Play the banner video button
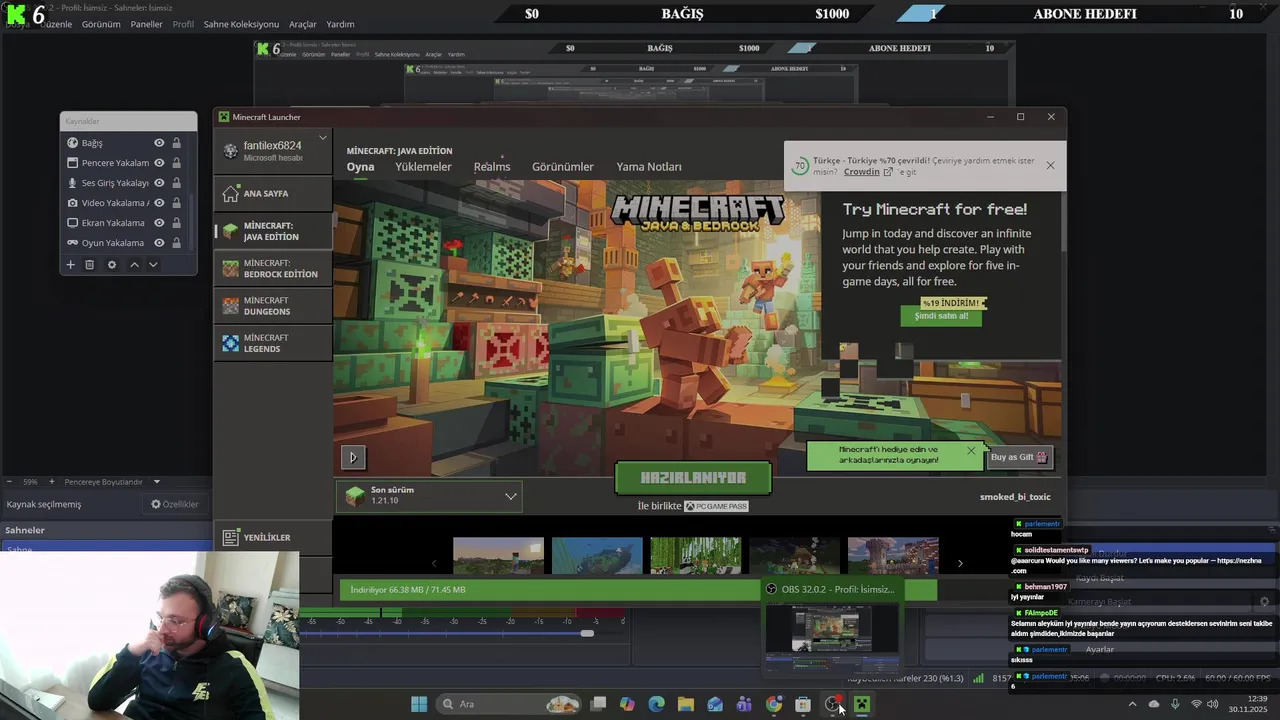The height and width of the screenshot is (720, 1280). pos(353,457)
